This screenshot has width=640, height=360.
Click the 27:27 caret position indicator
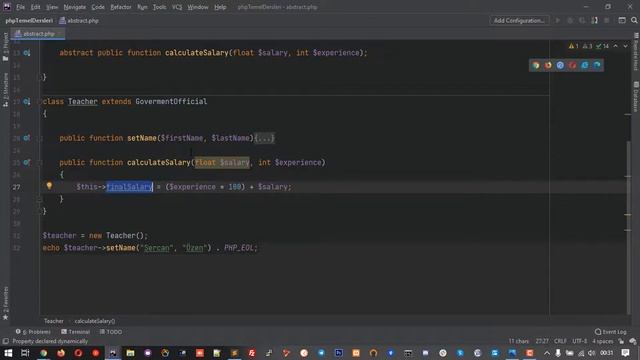pyautogui.click(x=542, y=341)
